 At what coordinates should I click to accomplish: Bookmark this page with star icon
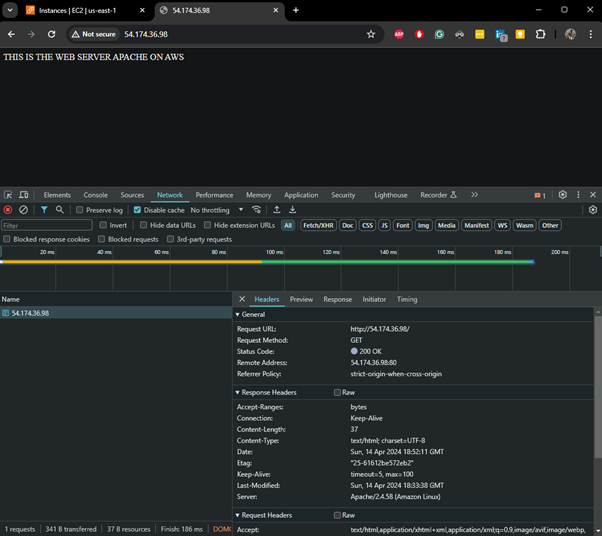(x=371, y=34)
